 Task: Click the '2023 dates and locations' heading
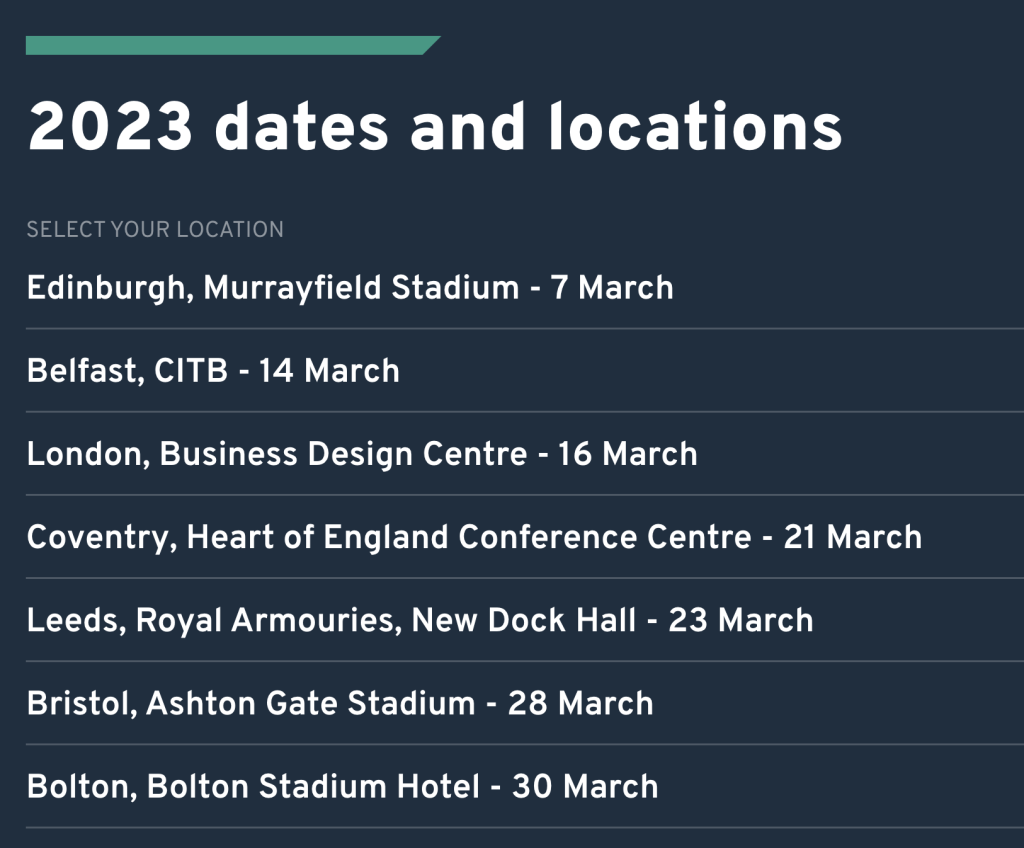tap(435, 127)
